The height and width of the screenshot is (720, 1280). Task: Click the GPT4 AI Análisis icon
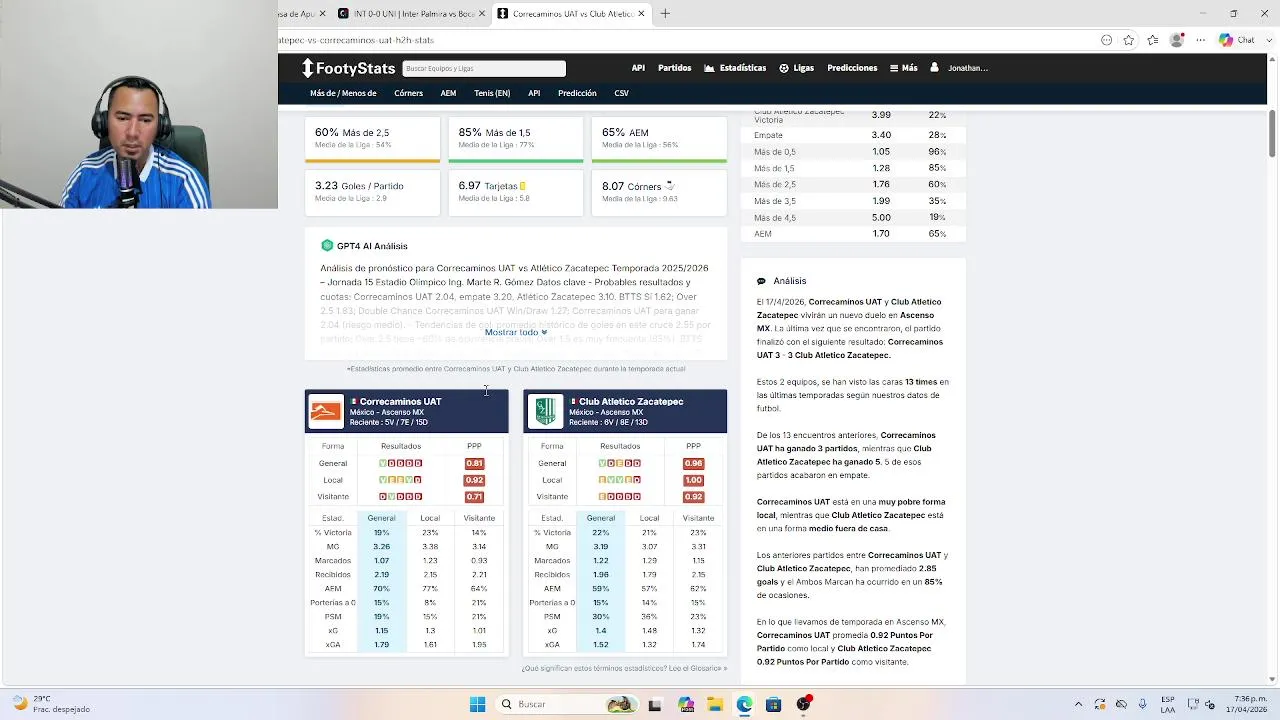tap(327, 246)
